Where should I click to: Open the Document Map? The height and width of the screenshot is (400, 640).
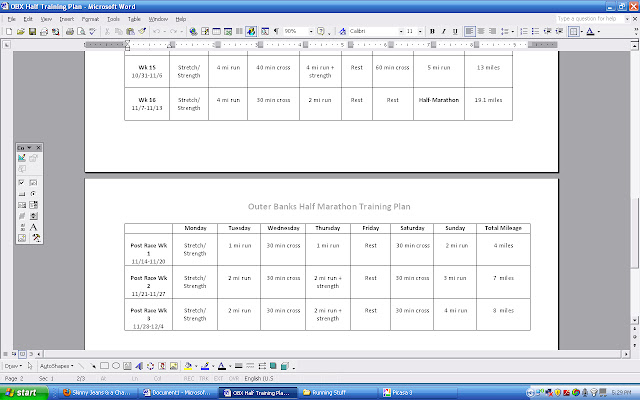[x=265, y=31]
